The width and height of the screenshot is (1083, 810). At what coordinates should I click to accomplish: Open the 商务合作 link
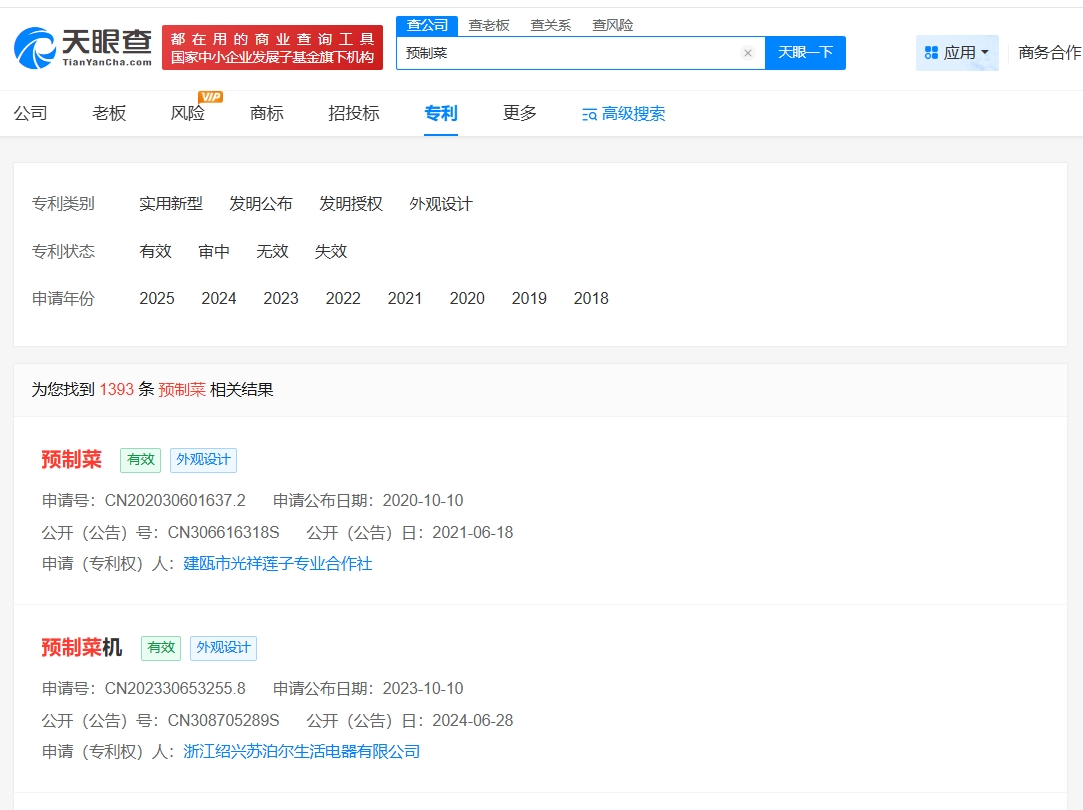1049,53
